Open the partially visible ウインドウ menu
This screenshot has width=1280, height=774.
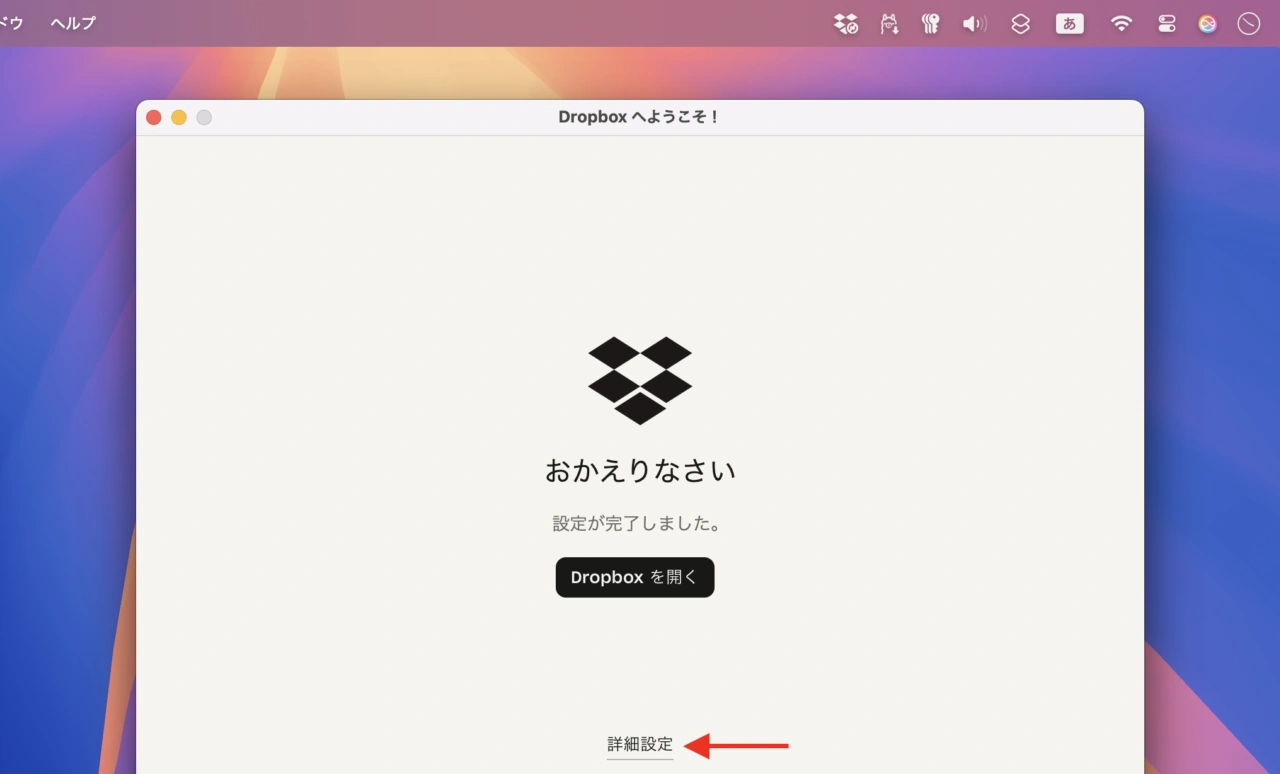(10, 23)
